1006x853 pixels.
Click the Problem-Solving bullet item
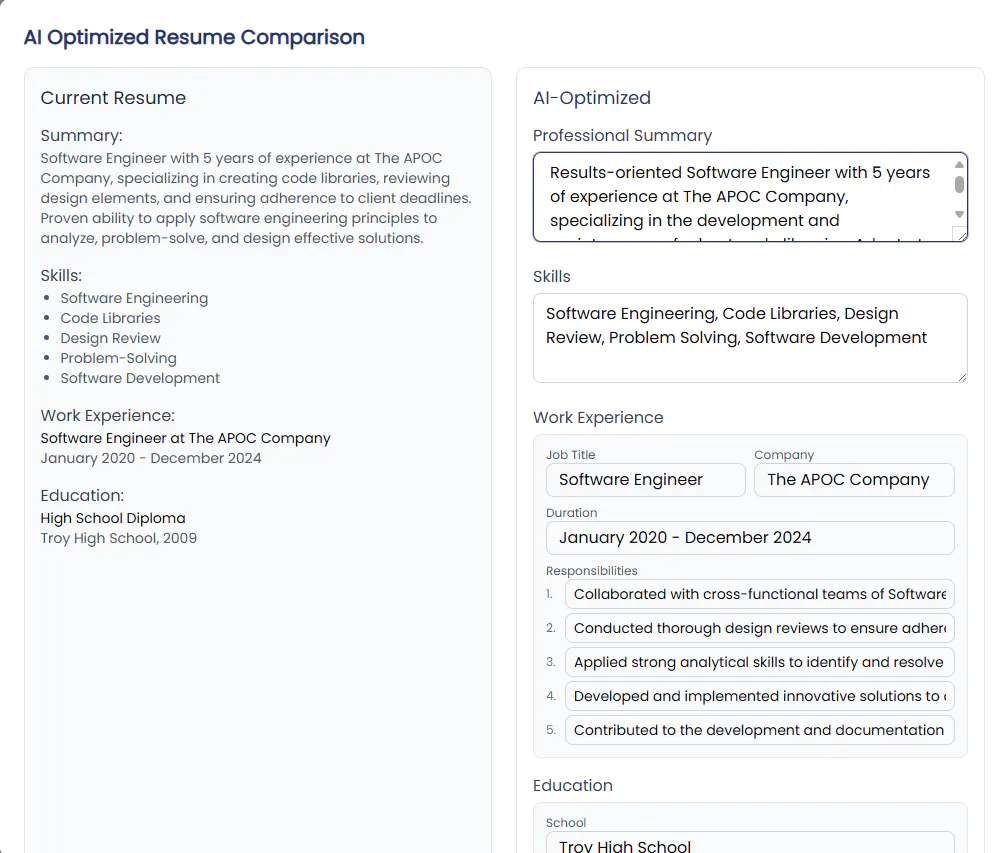[x=118, y=358]
